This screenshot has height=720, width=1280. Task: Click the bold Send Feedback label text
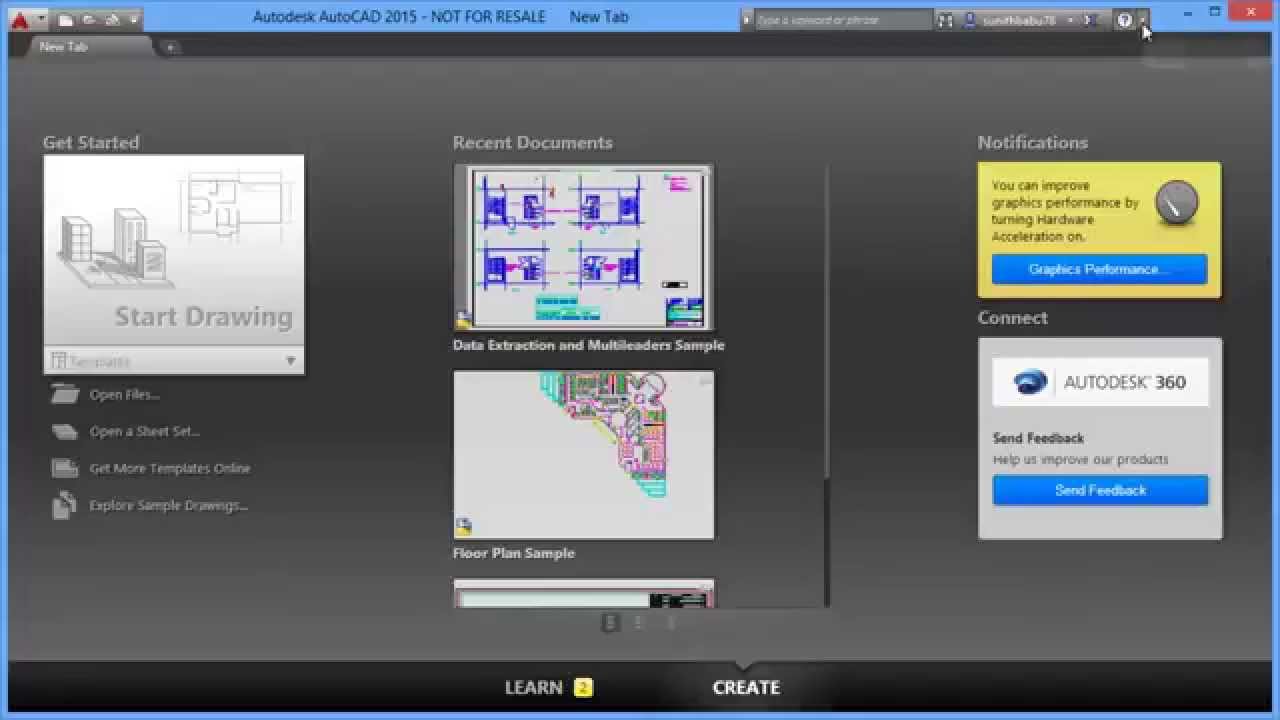[x=1038, y=438]
